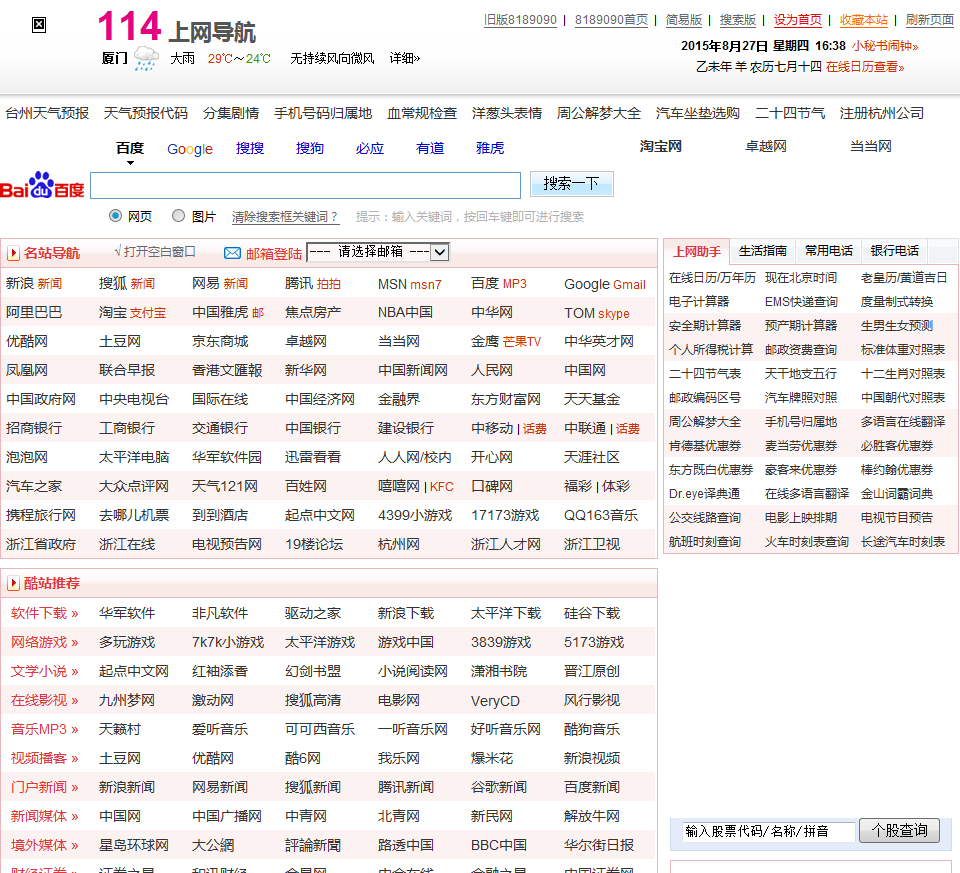Image resolution: width=960 pixels, height=873 pixels.
Task: Click the stock code input field
Action: (x=768, y=831)
